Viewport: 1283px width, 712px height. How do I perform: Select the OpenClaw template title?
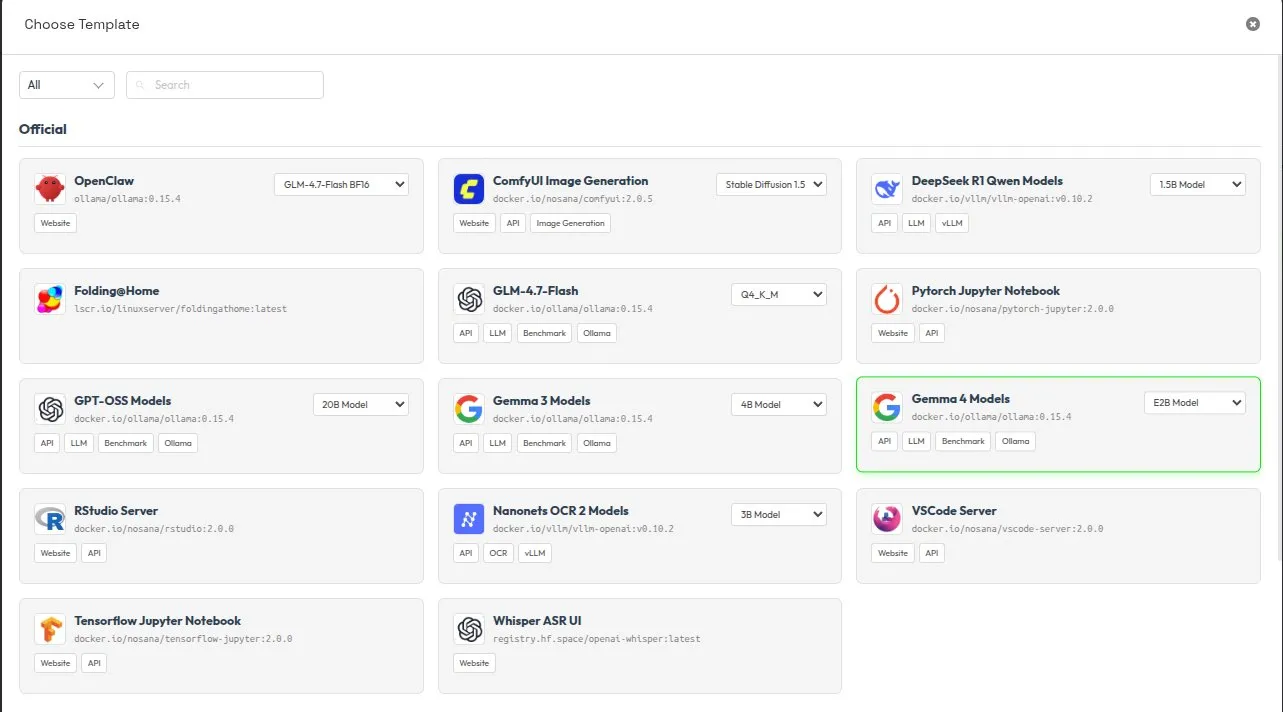click(104, 181)
